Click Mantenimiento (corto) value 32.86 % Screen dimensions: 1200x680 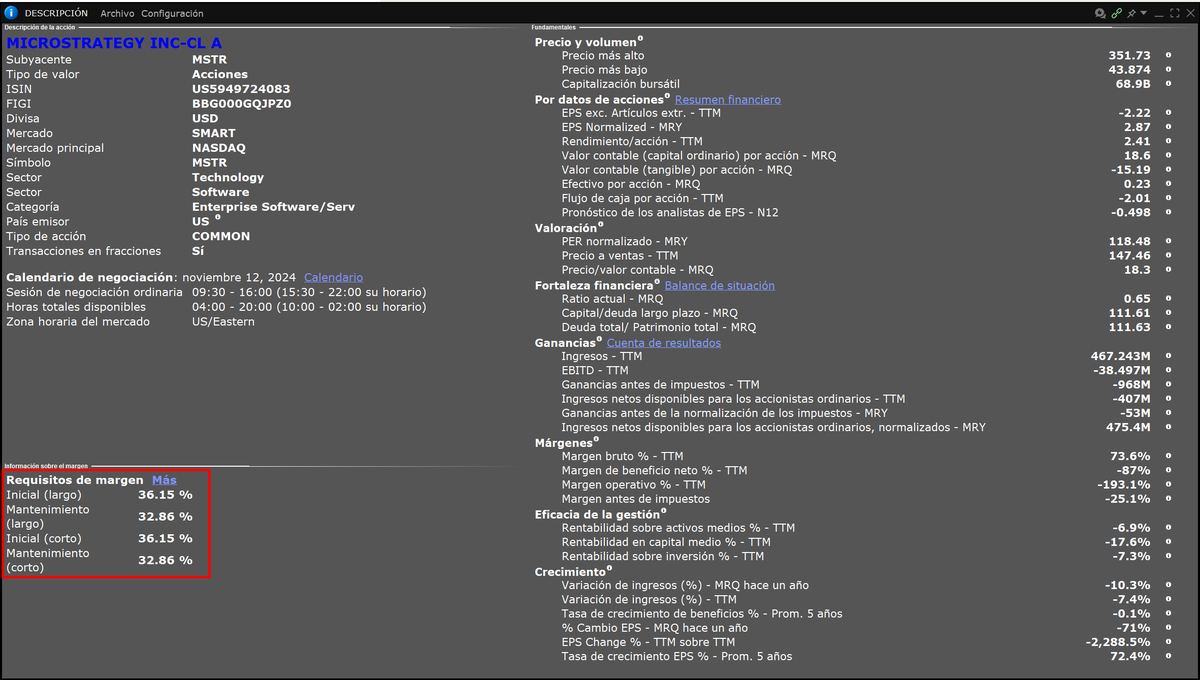(x=165, y=560)
